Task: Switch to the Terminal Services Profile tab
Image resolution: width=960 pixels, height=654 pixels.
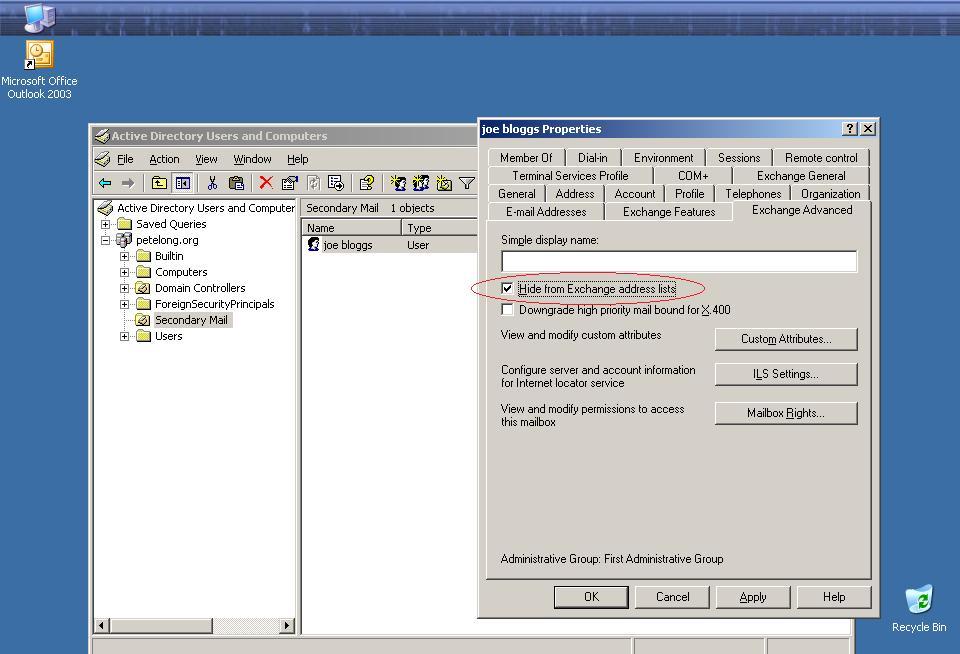Action: [571, 176]
